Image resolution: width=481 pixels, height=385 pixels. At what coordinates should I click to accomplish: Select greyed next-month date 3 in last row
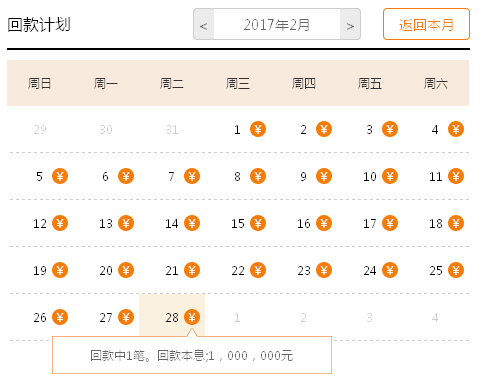click(369, 318)
